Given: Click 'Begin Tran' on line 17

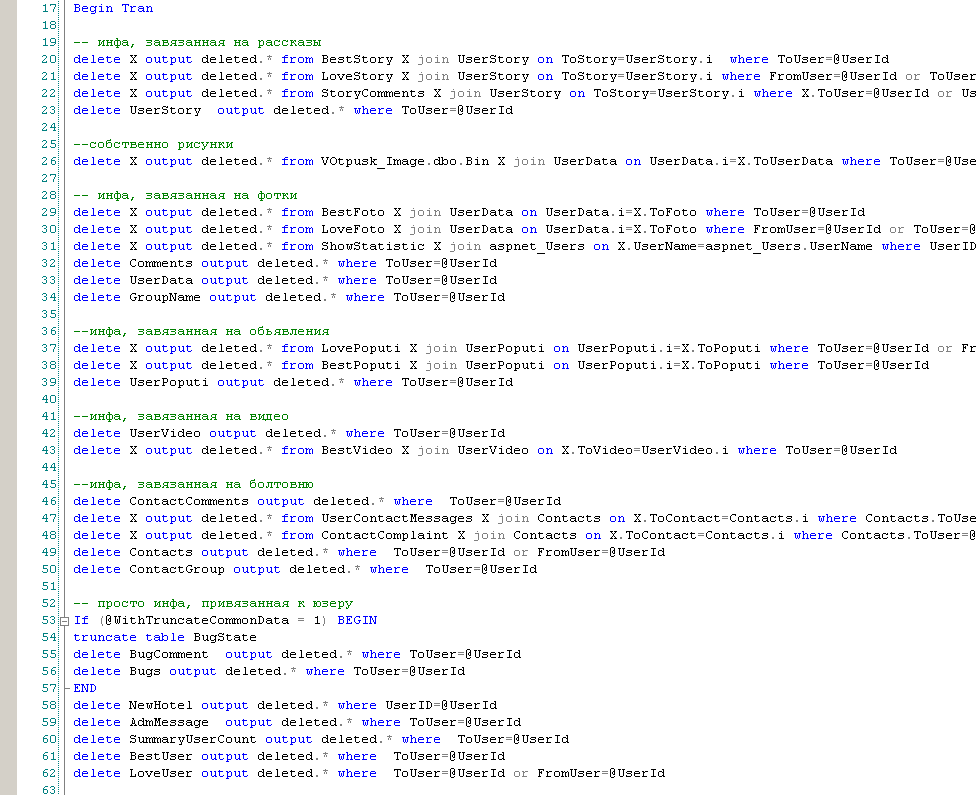Looking at the screenshot, I should pos(113,8).
